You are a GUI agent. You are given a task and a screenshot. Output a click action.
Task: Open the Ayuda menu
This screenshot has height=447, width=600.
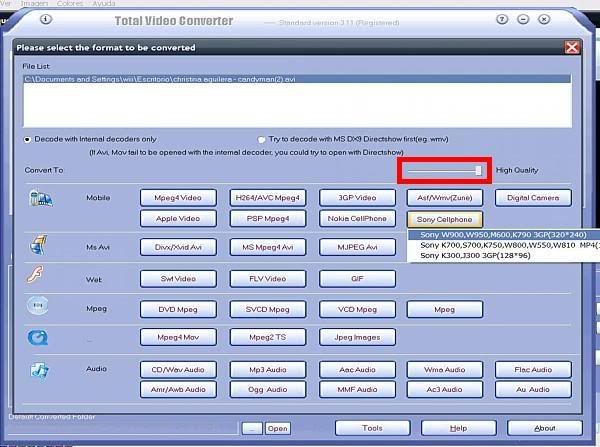104,3
